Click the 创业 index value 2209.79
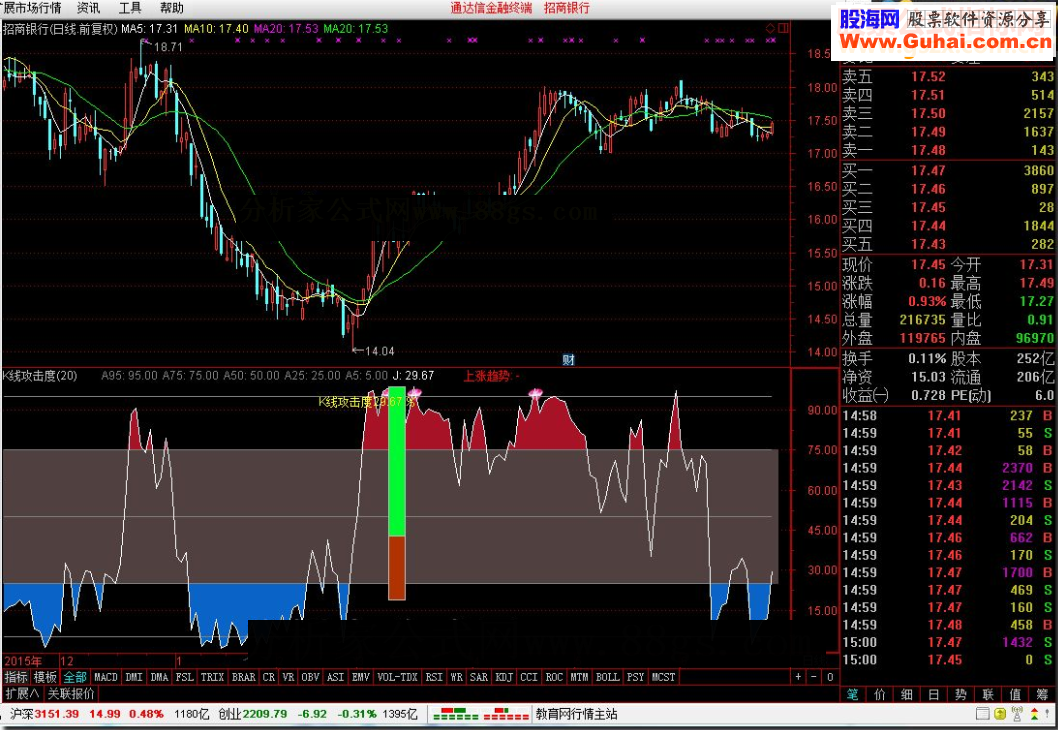1058x730 pixels. 265,714
